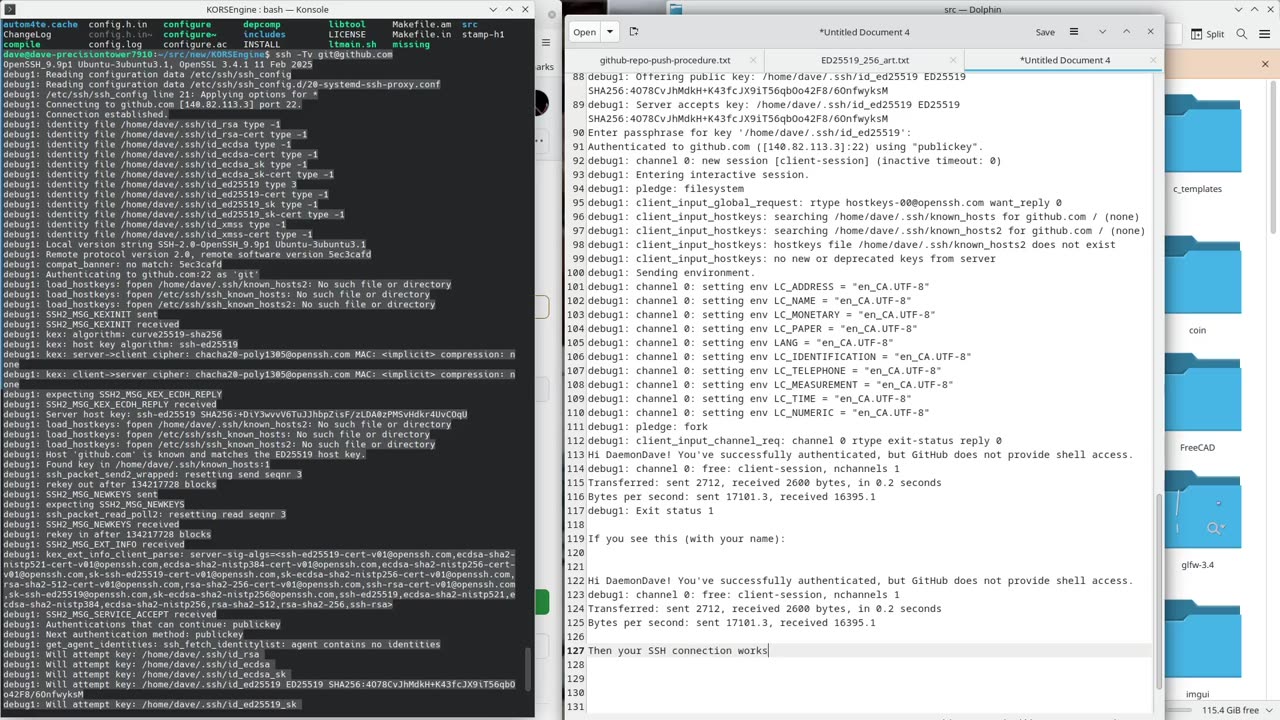Click 'debug1: Entering interactive session.' line
Image resolution: width=1280 pixels, height=720 pixels.
click(698, 175)
